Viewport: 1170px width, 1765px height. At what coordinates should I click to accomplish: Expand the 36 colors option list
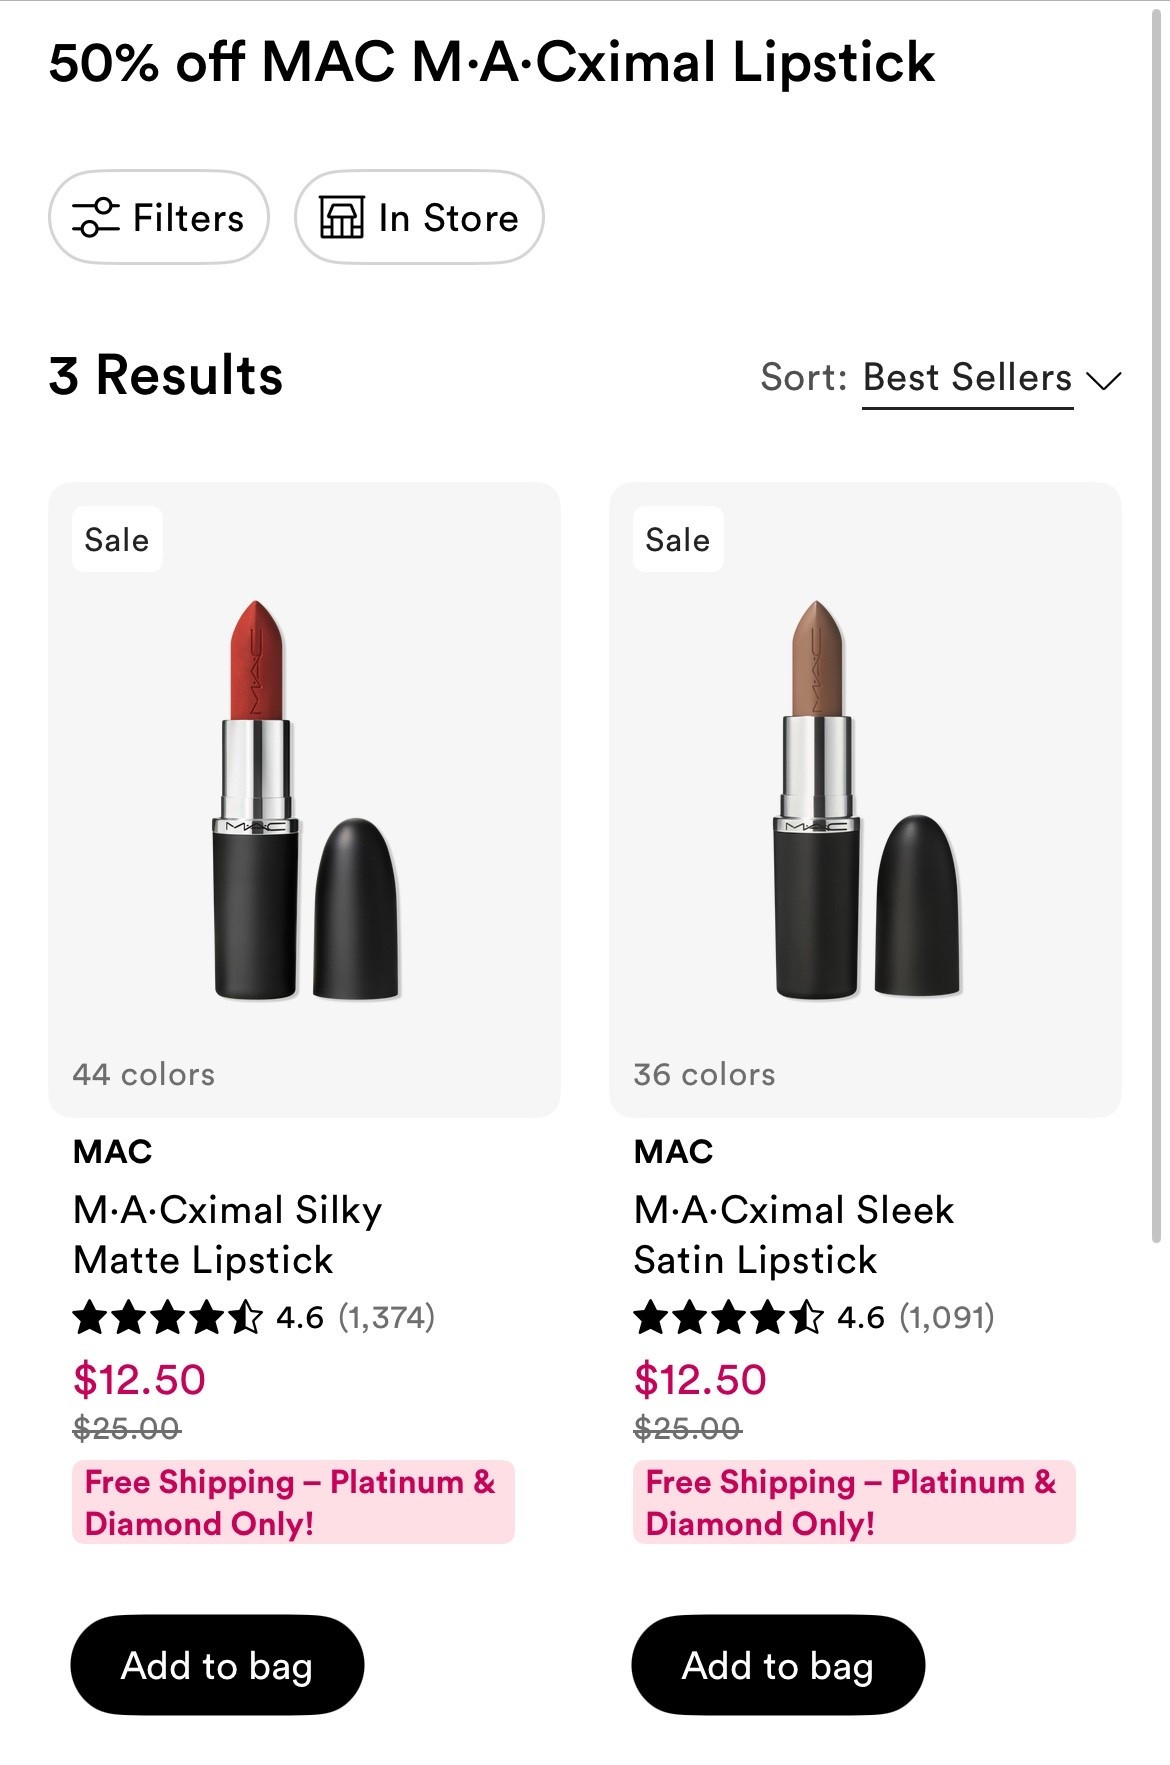703,1074
